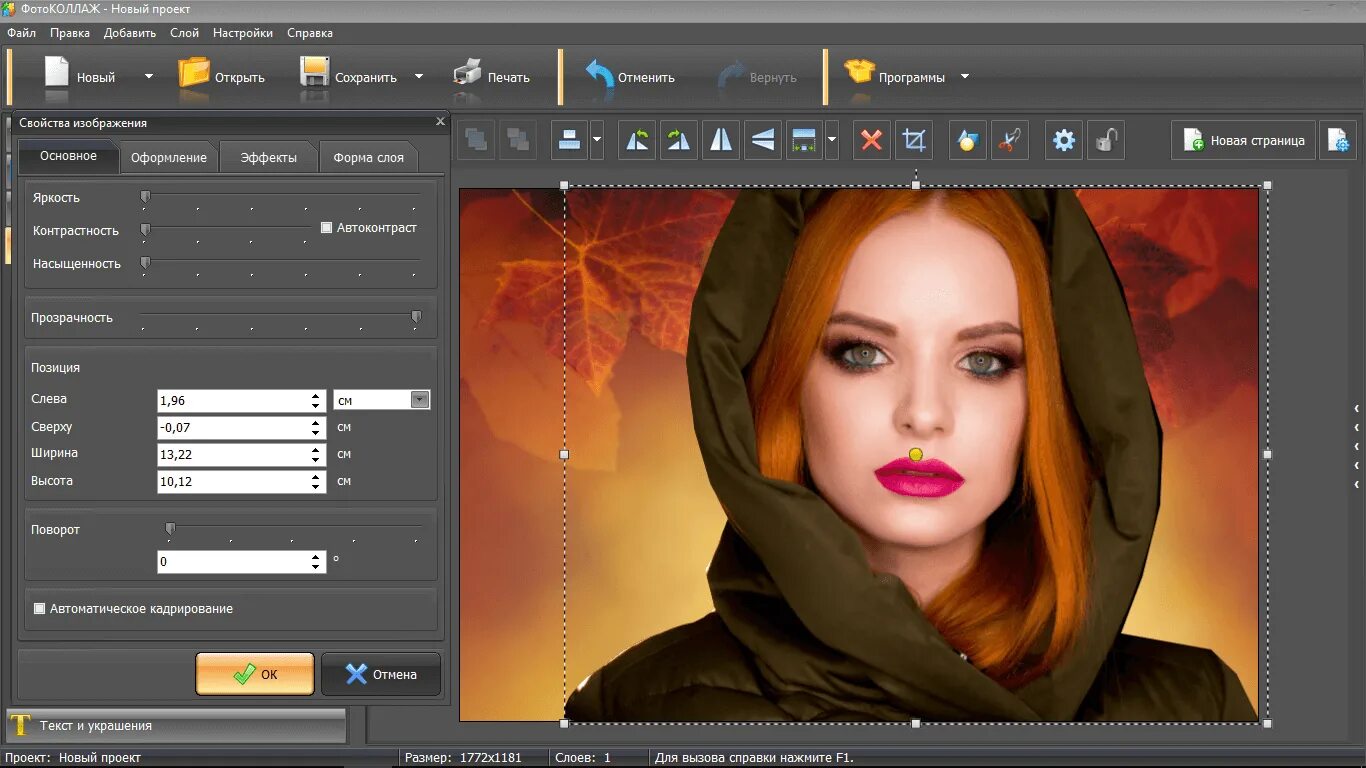Screen dimensions: 1366x768
Task: Click the padlock lock layer icon
Action: click(1105, 141)
